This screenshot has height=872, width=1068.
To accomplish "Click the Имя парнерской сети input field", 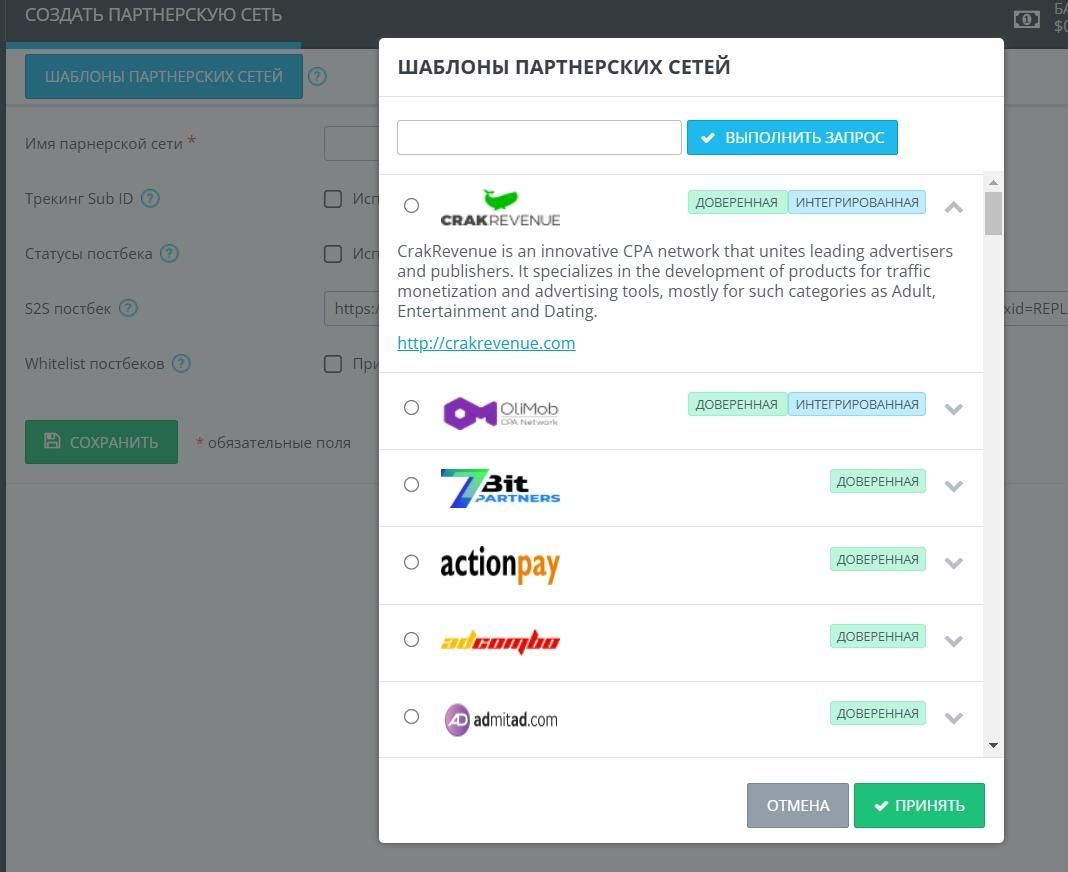I will (351, 143).
